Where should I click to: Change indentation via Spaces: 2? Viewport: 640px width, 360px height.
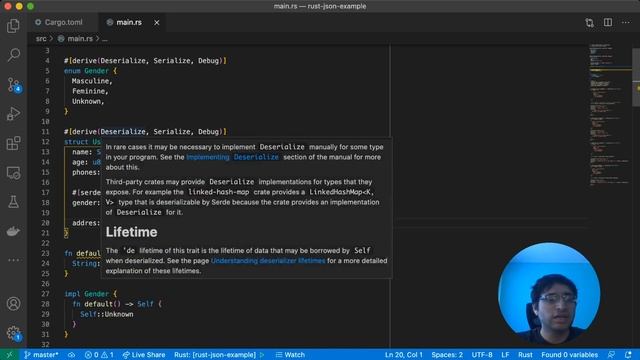[447, 355]
